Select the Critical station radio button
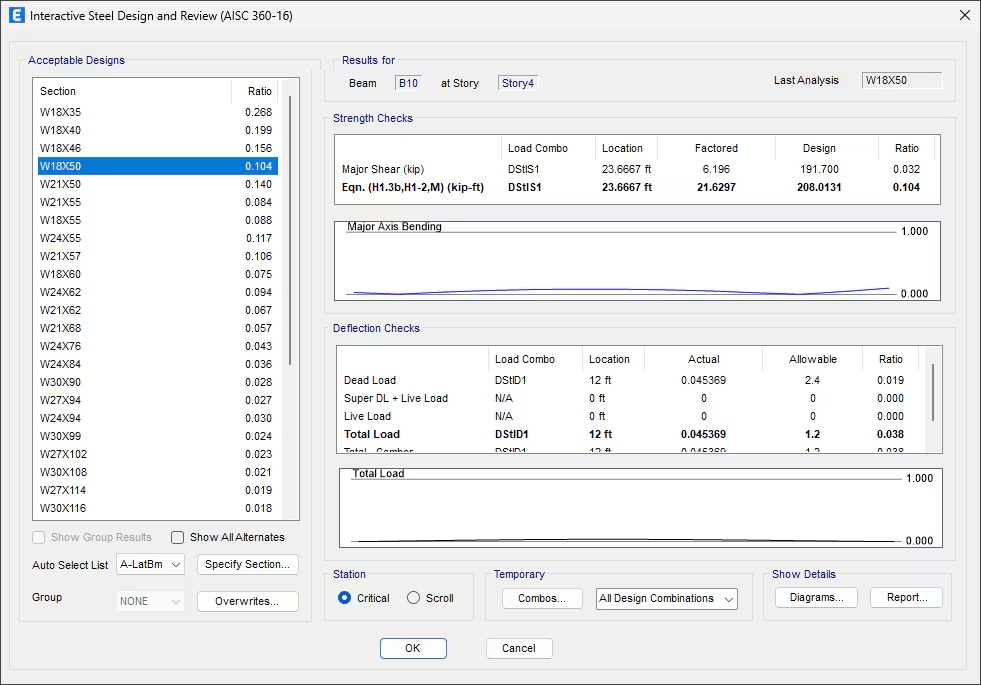981x685 pixels. tap(345, 598)
